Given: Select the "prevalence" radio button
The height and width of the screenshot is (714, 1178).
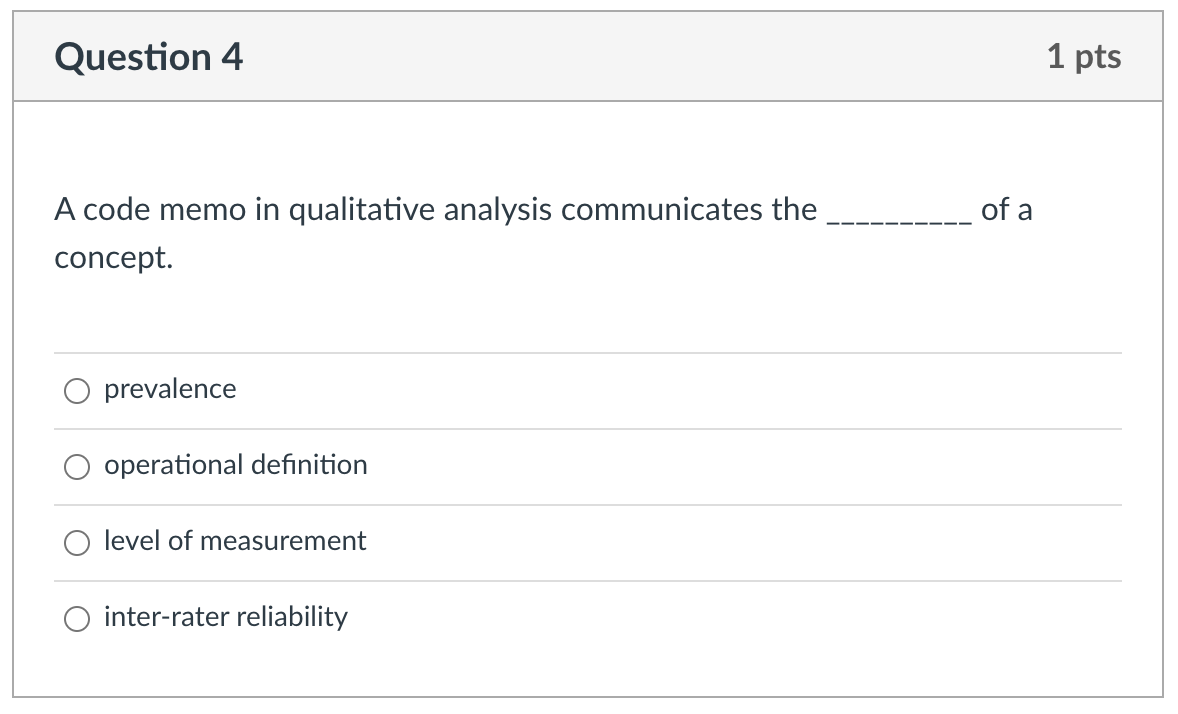Looking at the screenshot, I should click(x=78, y=391).
